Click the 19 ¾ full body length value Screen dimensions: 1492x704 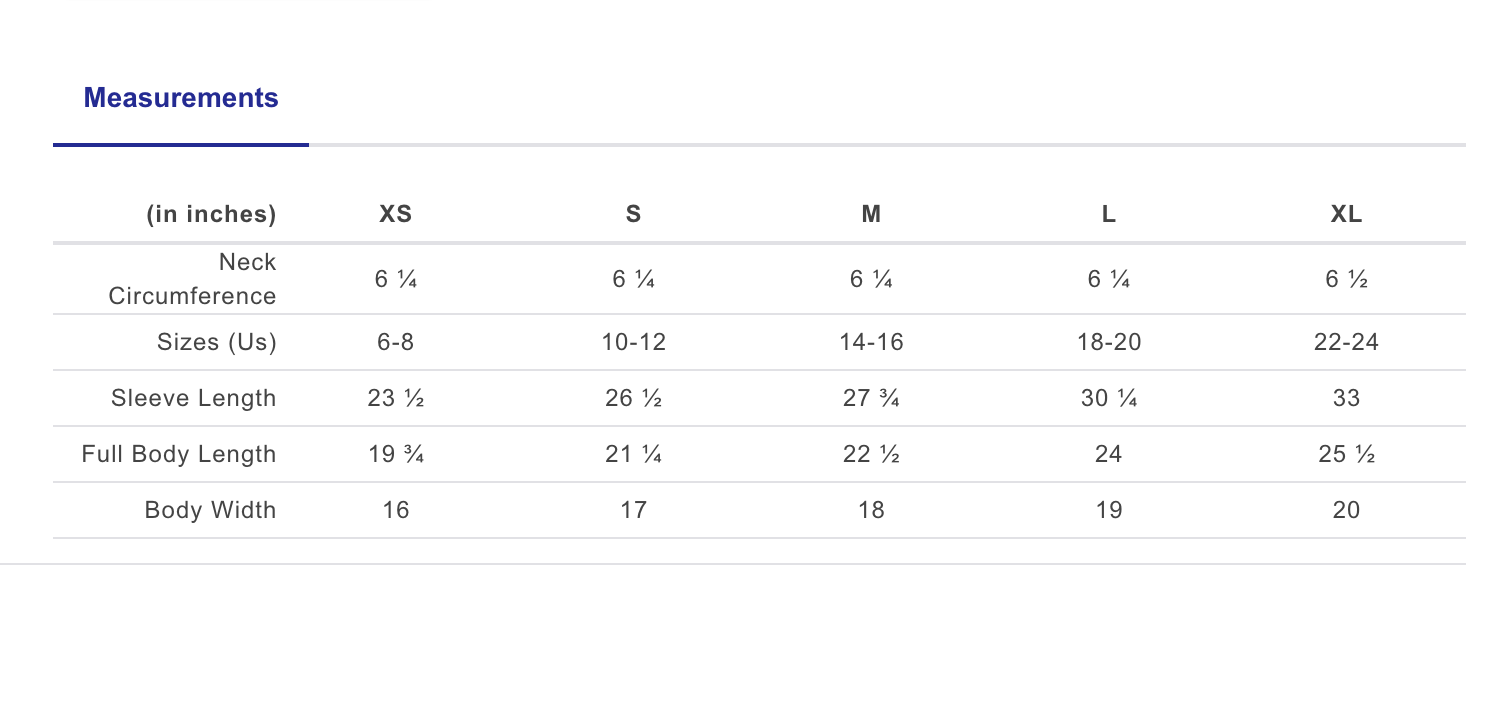click(x=396, y=454)
